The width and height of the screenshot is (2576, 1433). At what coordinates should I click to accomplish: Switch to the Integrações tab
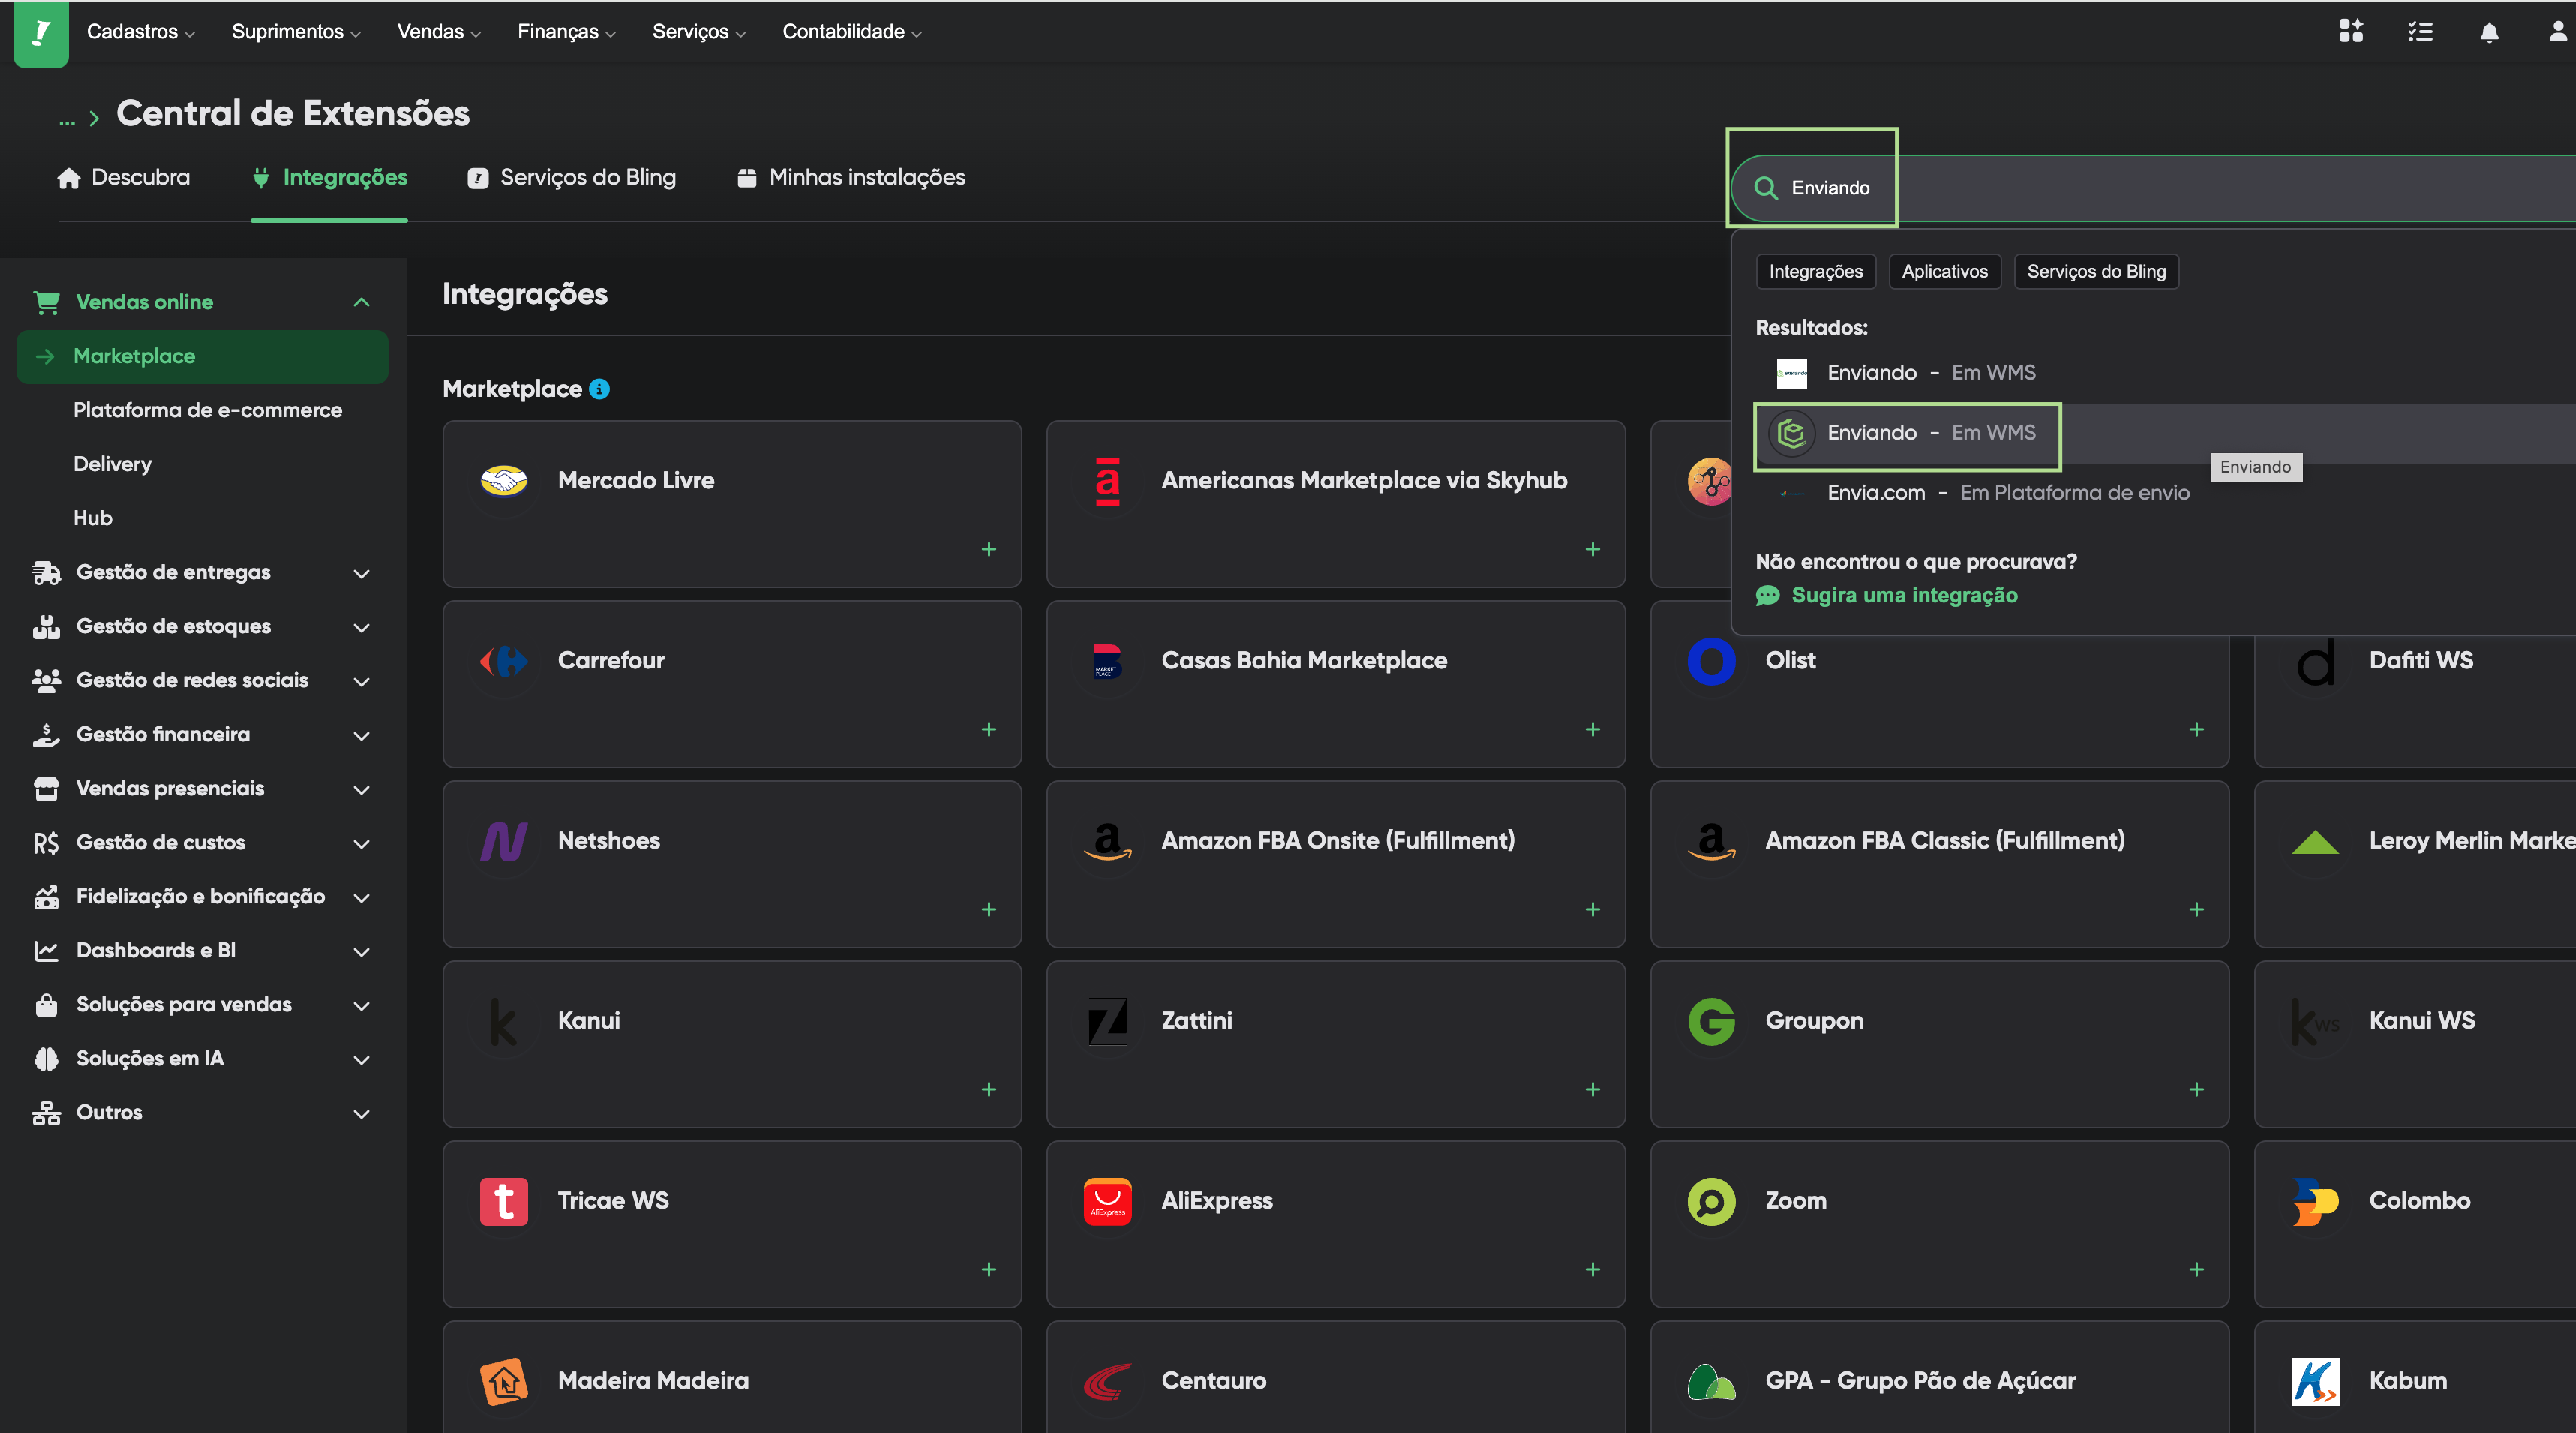pyautogui.click(x=329, y=178)
